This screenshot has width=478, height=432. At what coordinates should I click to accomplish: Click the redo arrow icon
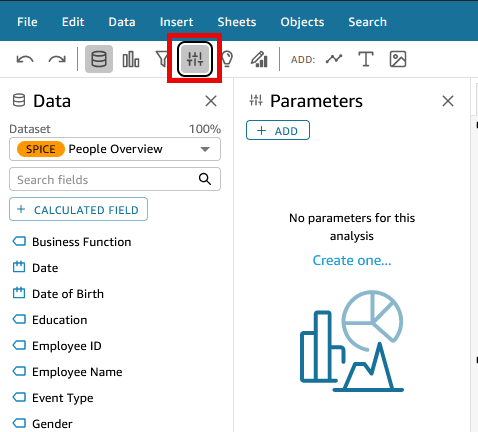tap(57, 60)
